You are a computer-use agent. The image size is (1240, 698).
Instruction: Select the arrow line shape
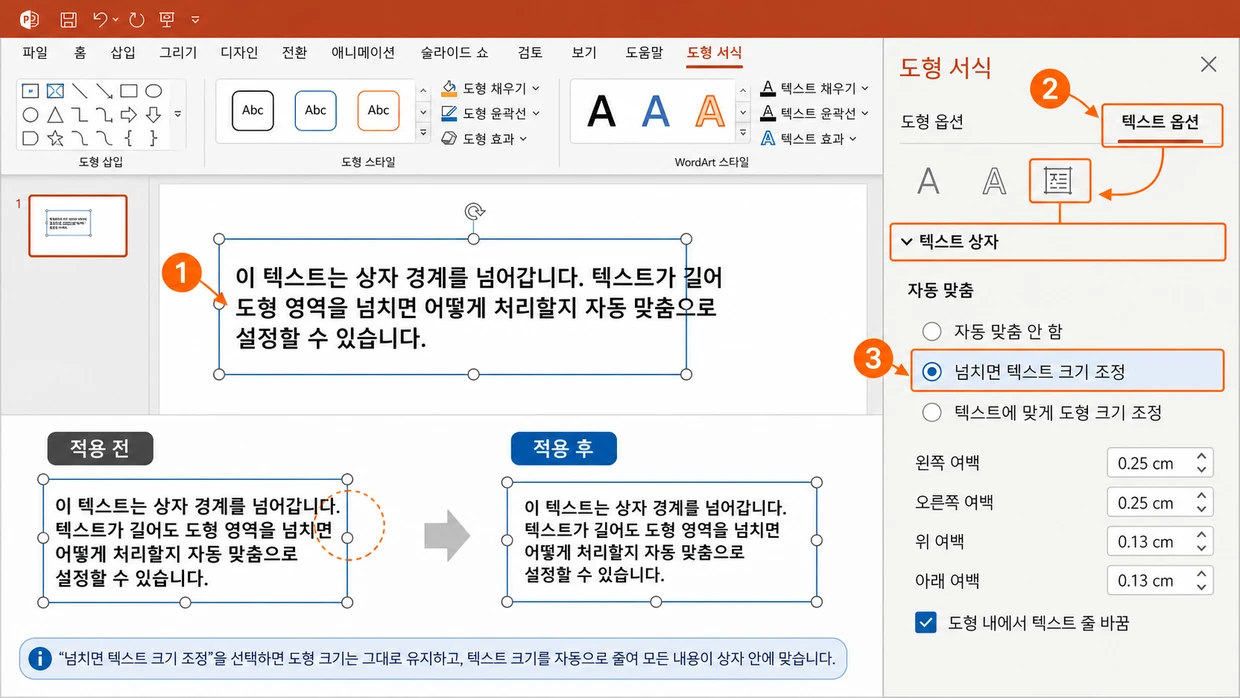[x=104, y=90]
